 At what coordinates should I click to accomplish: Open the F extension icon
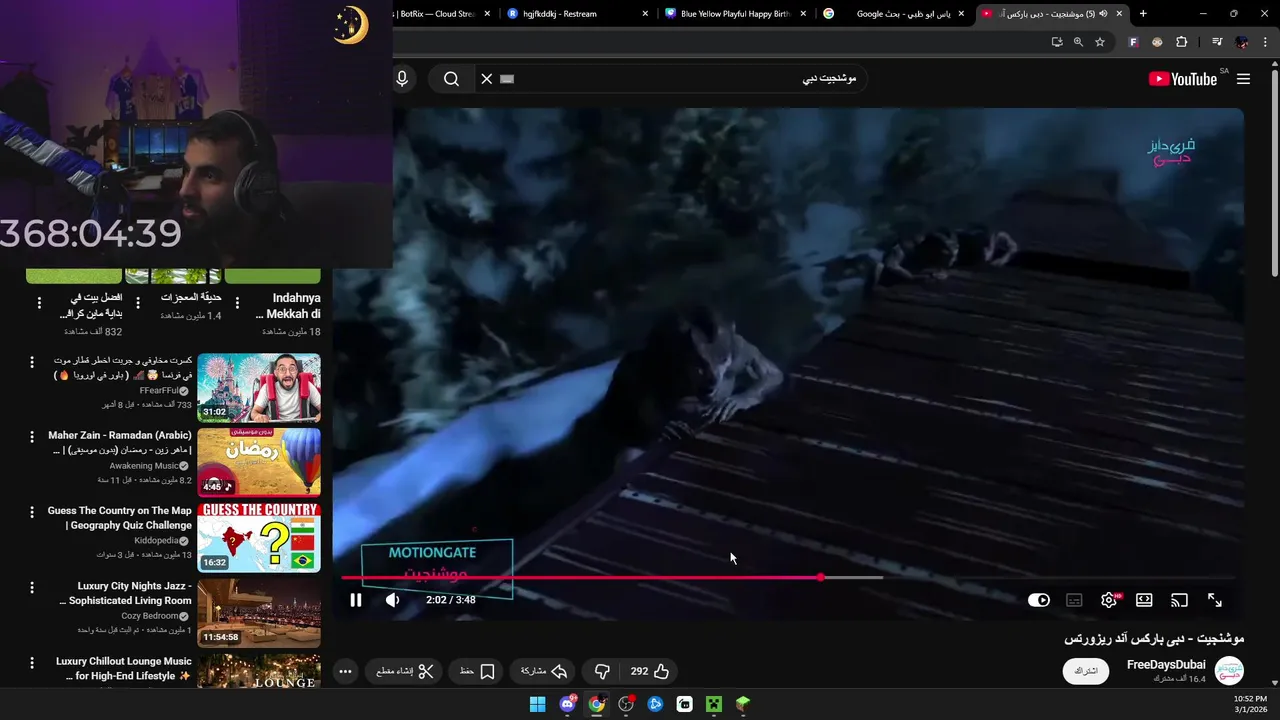1133,42
